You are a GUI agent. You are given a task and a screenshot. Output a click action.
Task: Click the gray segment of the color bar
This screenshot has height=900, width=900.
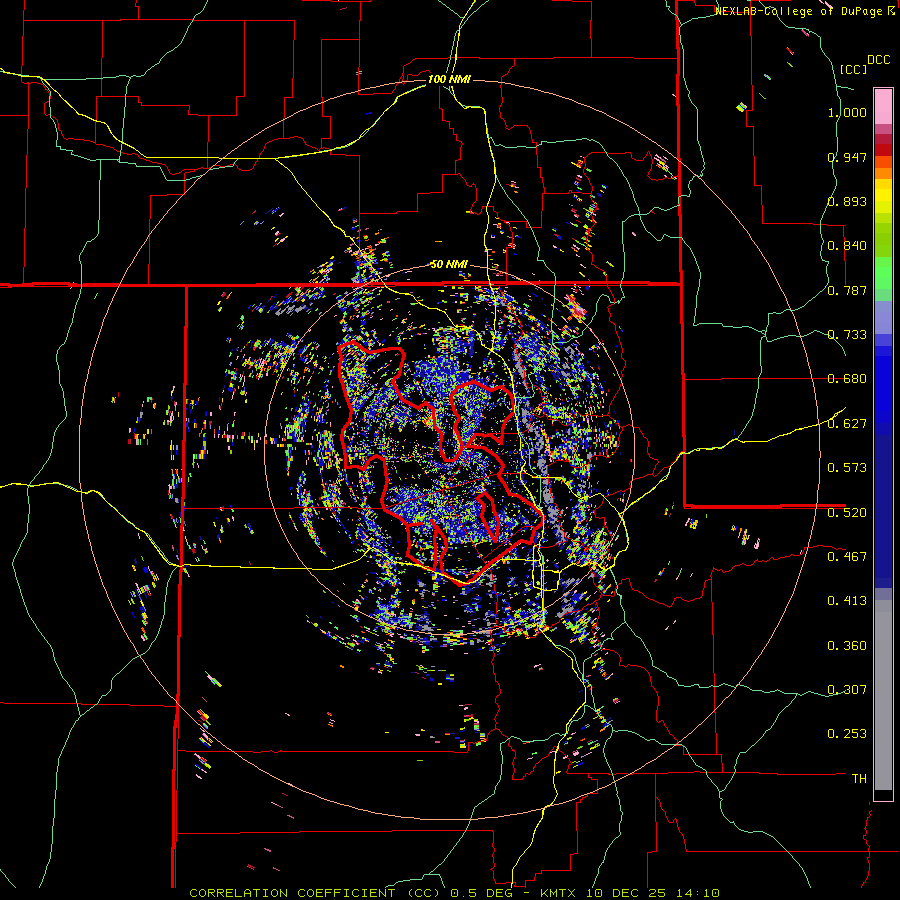click(x=883, y=695)
